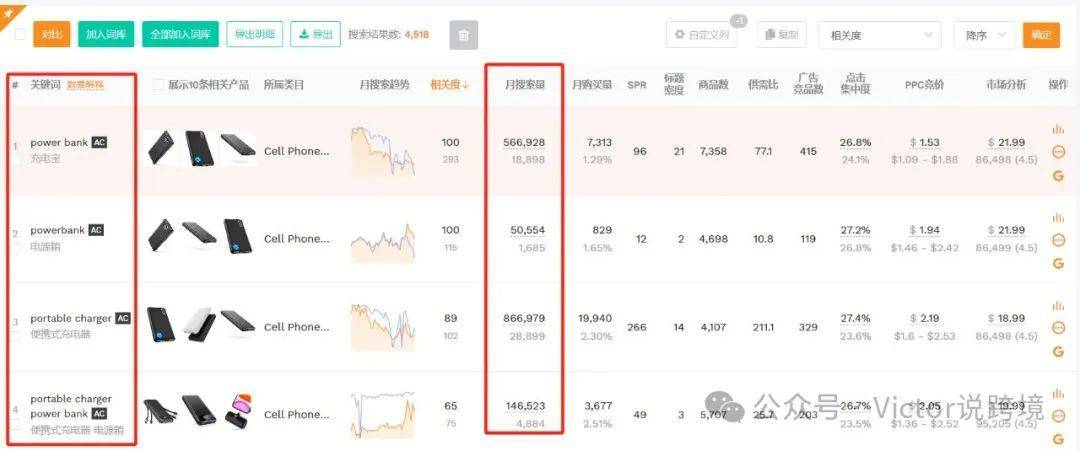Open the 自定义列 custom columns selector
The height and width of the screenshot is (451, 1080).
pyautogui.click(x=701, y=34)
